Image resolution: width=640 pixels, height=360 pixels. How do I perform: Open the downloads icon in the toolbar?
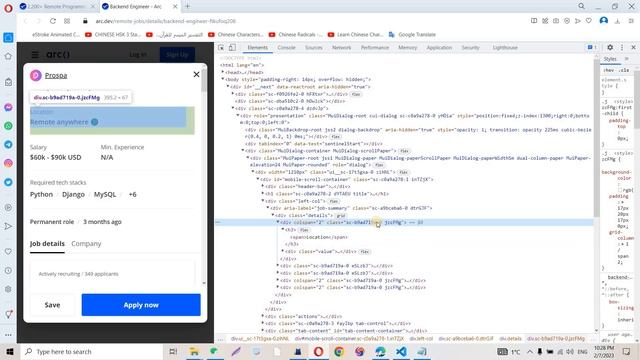pyautogui.click(x=617, y=21)
